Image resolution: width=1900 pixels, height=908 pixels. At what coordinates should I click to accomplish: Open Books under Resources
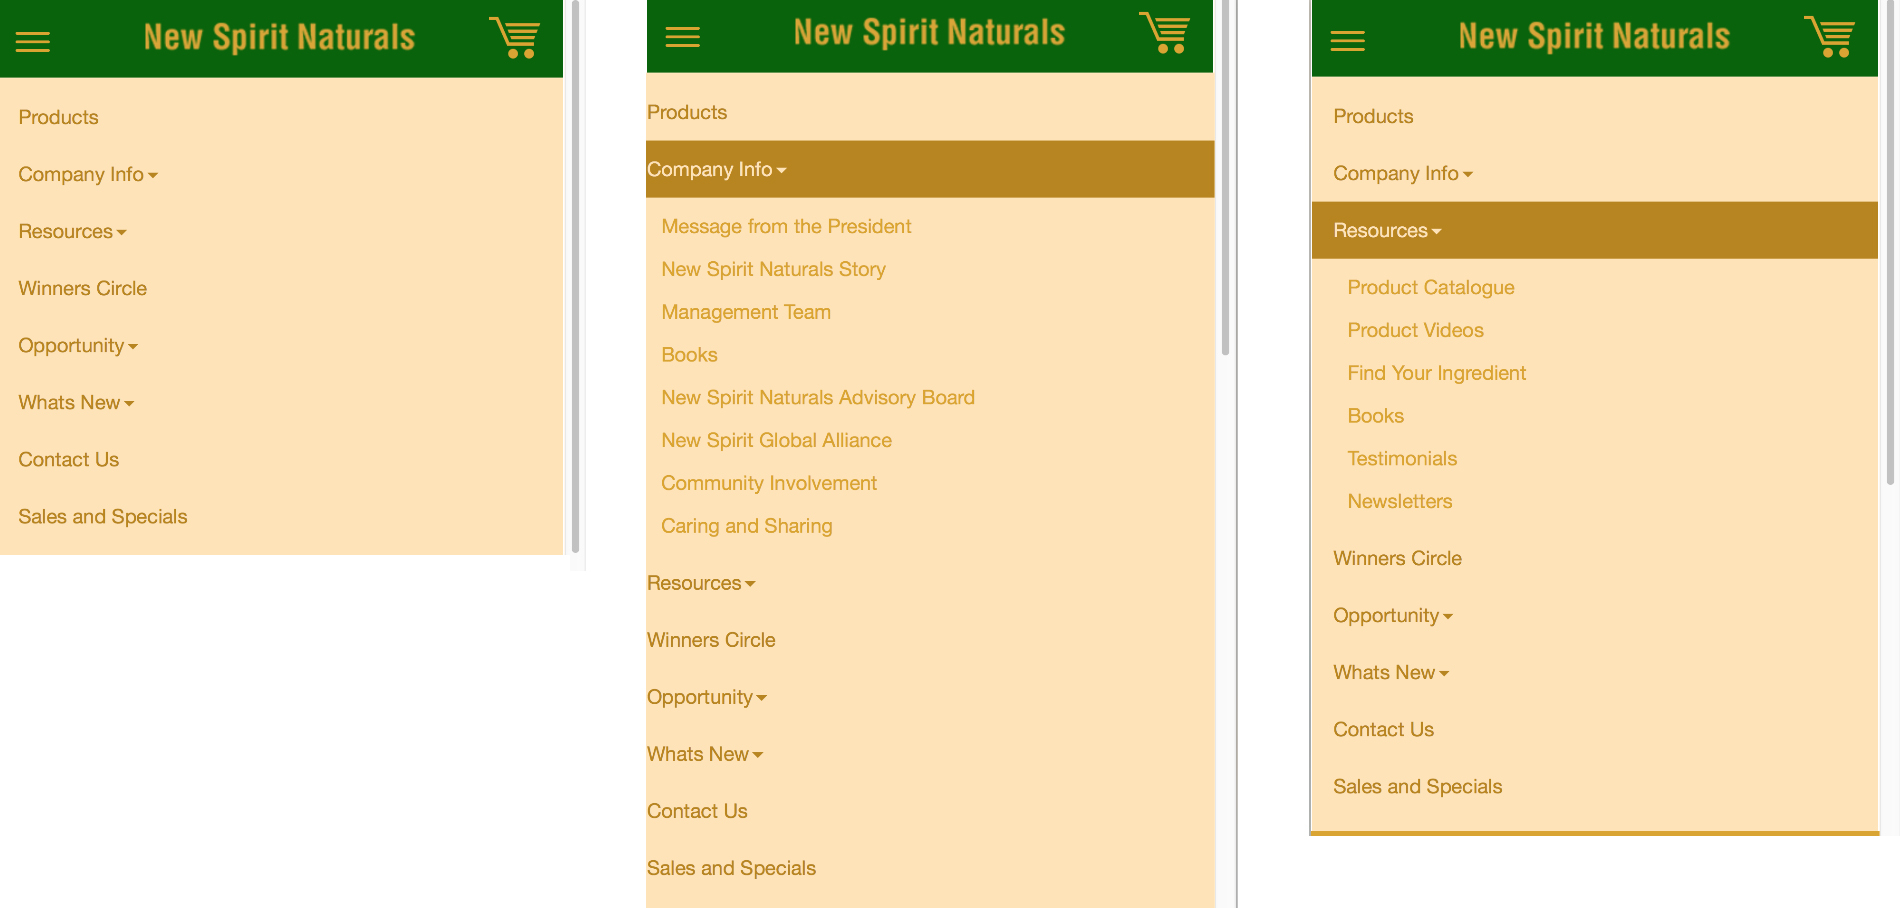click(x=1375, y=416)
